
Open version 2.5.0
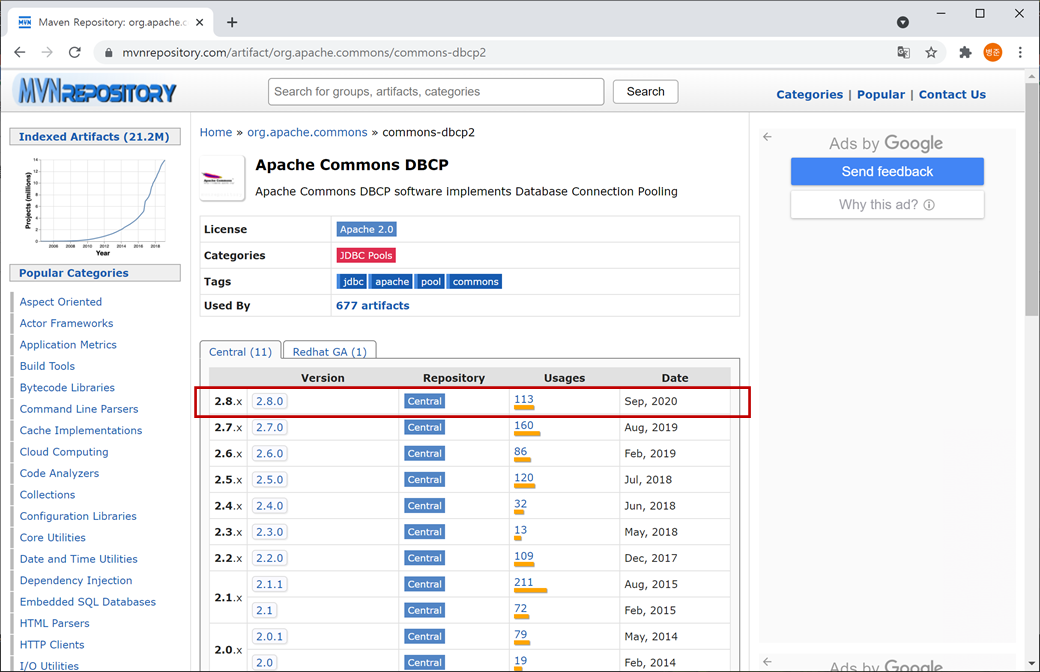coord(270,480)
